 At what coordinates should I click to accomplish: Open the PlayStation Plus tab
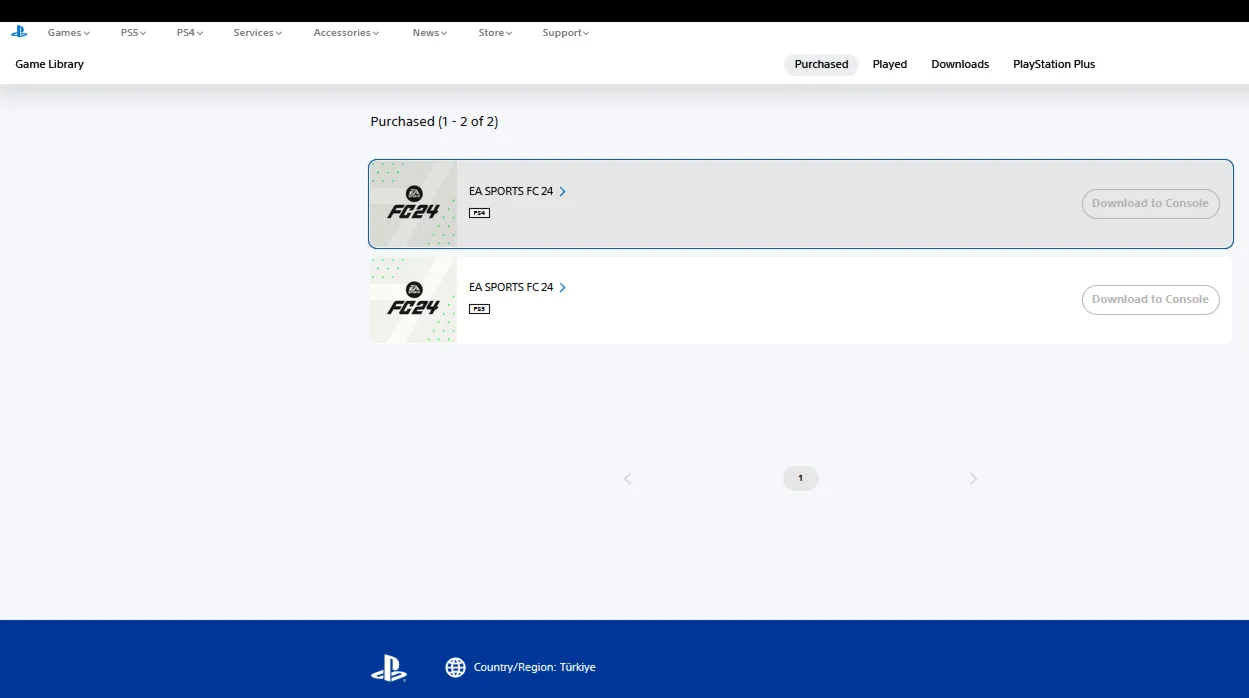coord(1054,64)
